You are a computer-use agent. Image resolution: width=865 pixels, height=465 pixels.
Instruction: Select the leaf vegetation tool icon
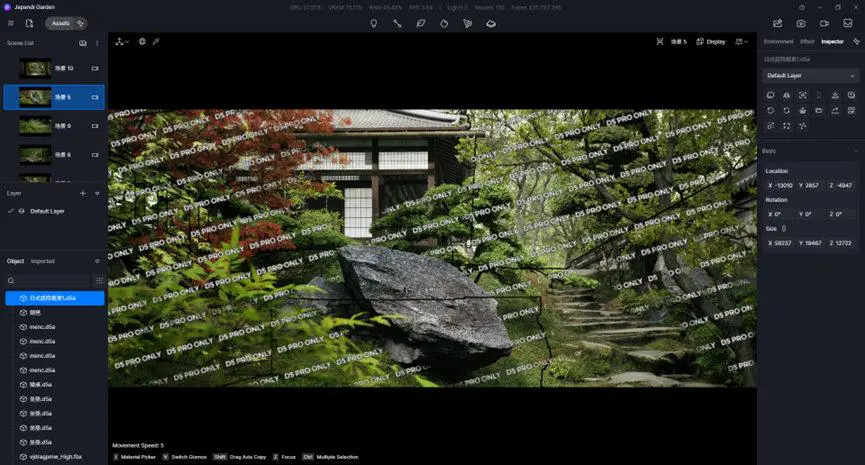click(x=420, y=24)
